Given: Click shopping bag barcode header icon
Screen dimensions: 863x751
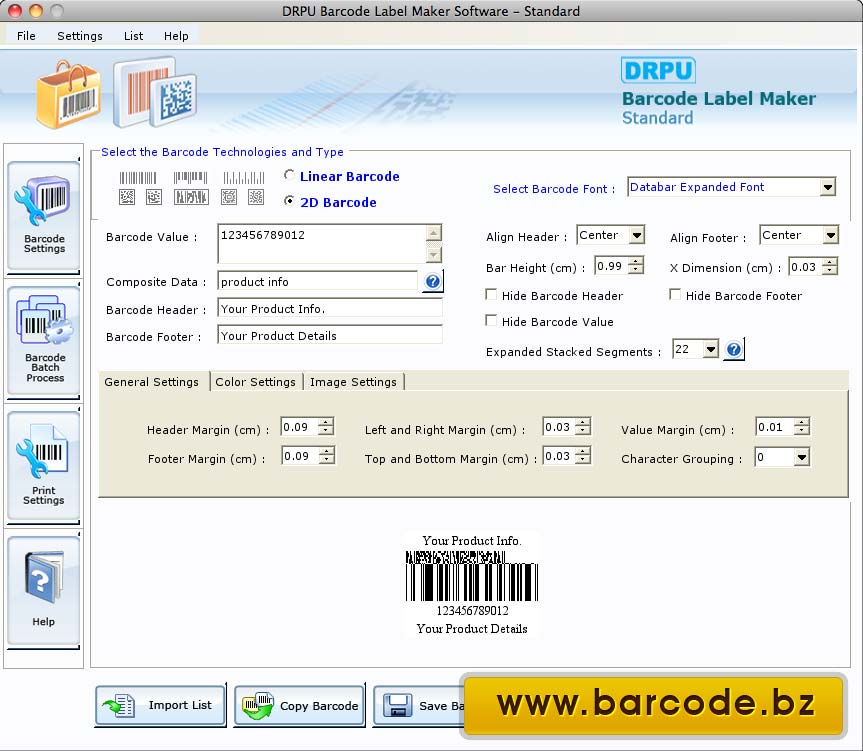Looking at the screenshot, I should click(x=69, y=95).
